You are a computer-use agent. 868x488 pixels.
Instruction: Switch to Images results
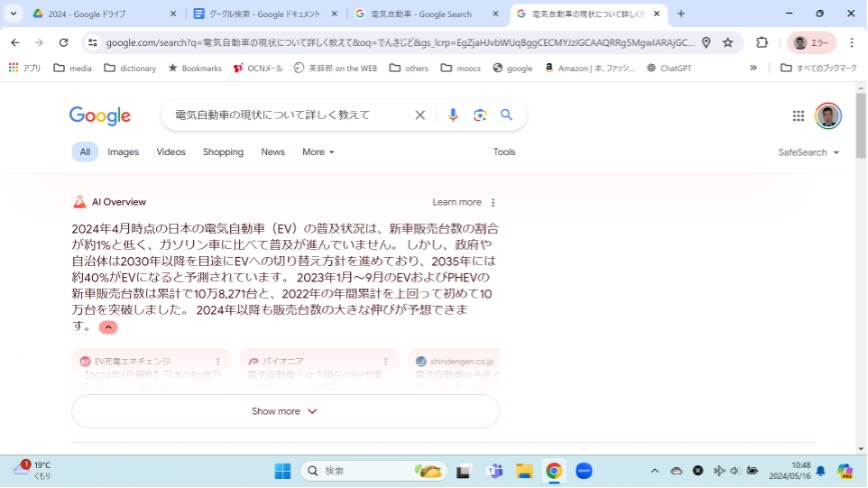coord(123,152)
